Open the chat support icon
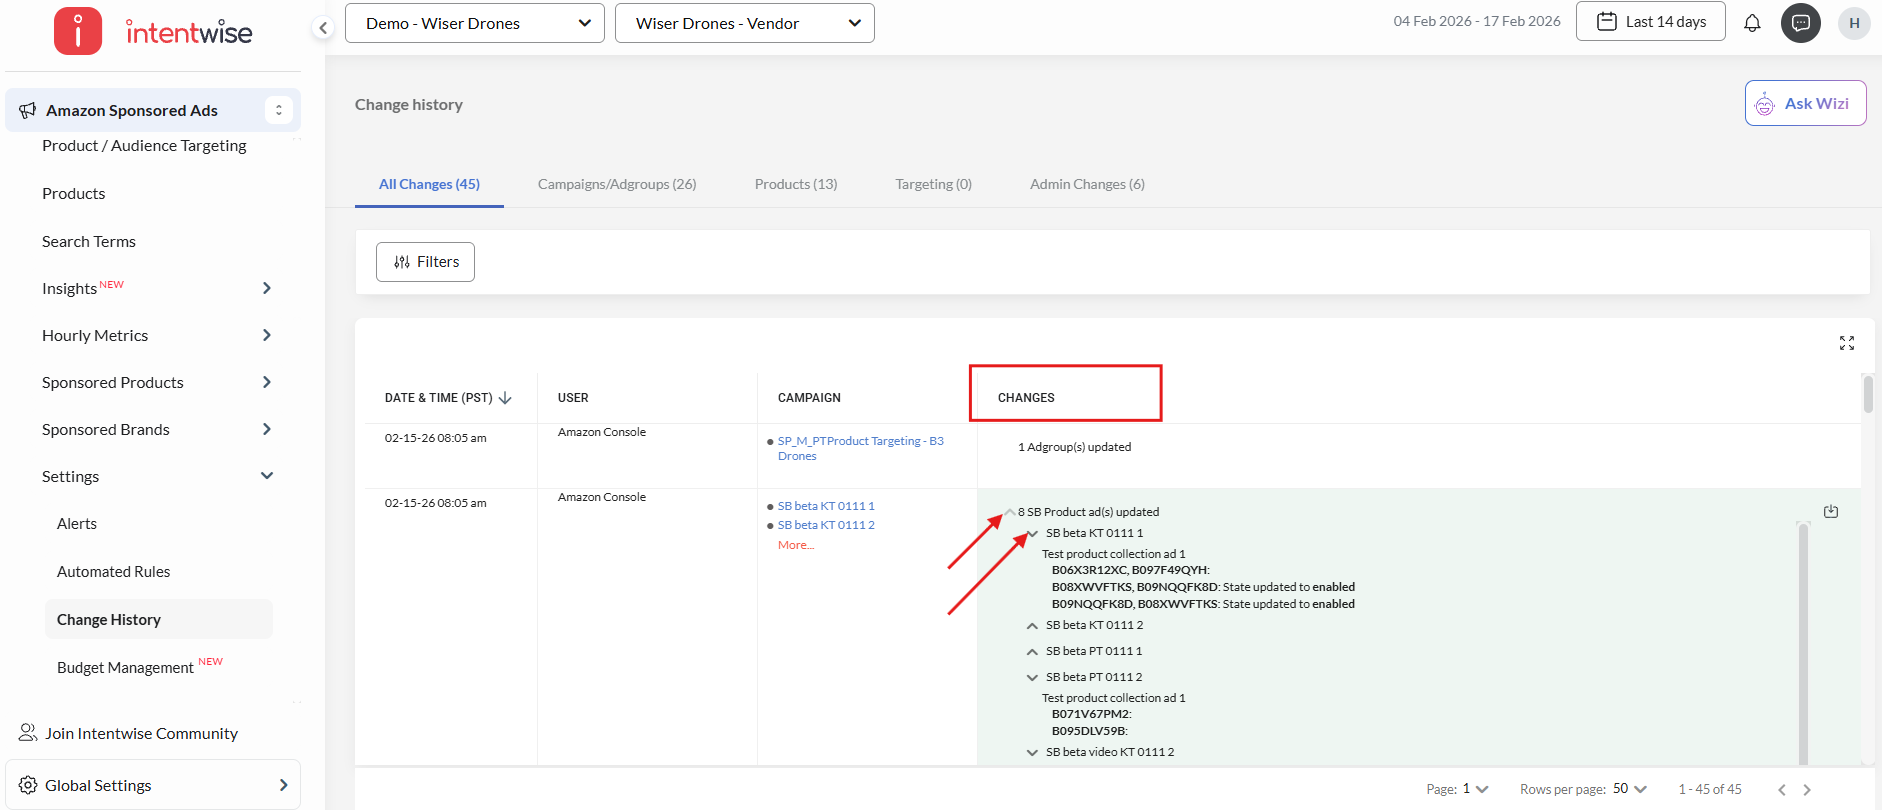 click(x=1800, y=23)
